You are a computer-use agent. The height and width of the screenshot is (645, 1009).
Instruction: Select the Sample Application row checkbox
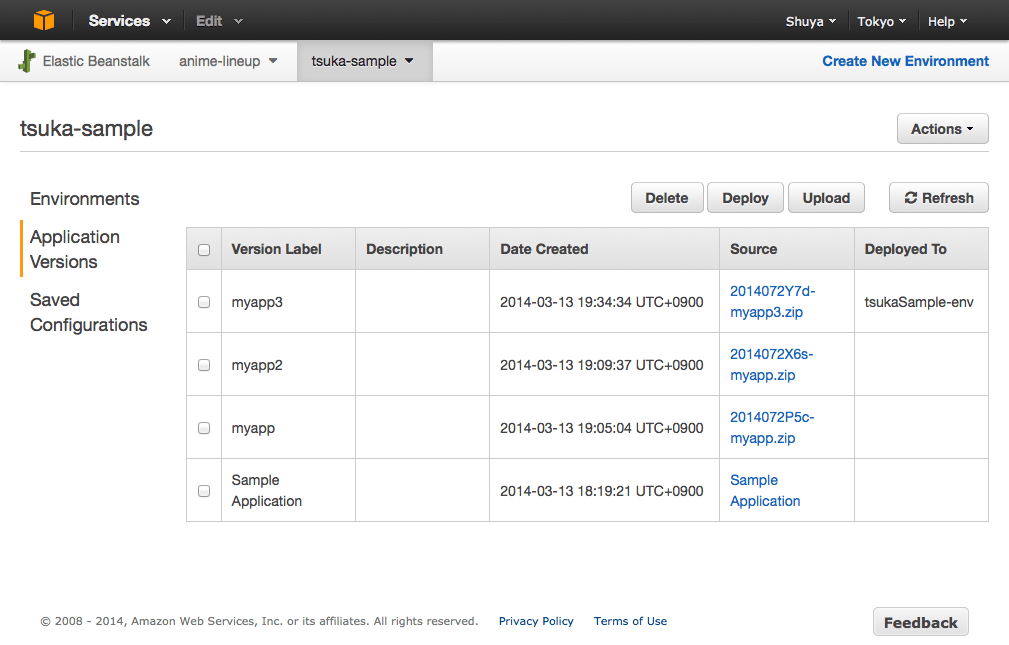pyautogui.click(x=204, y=491)
